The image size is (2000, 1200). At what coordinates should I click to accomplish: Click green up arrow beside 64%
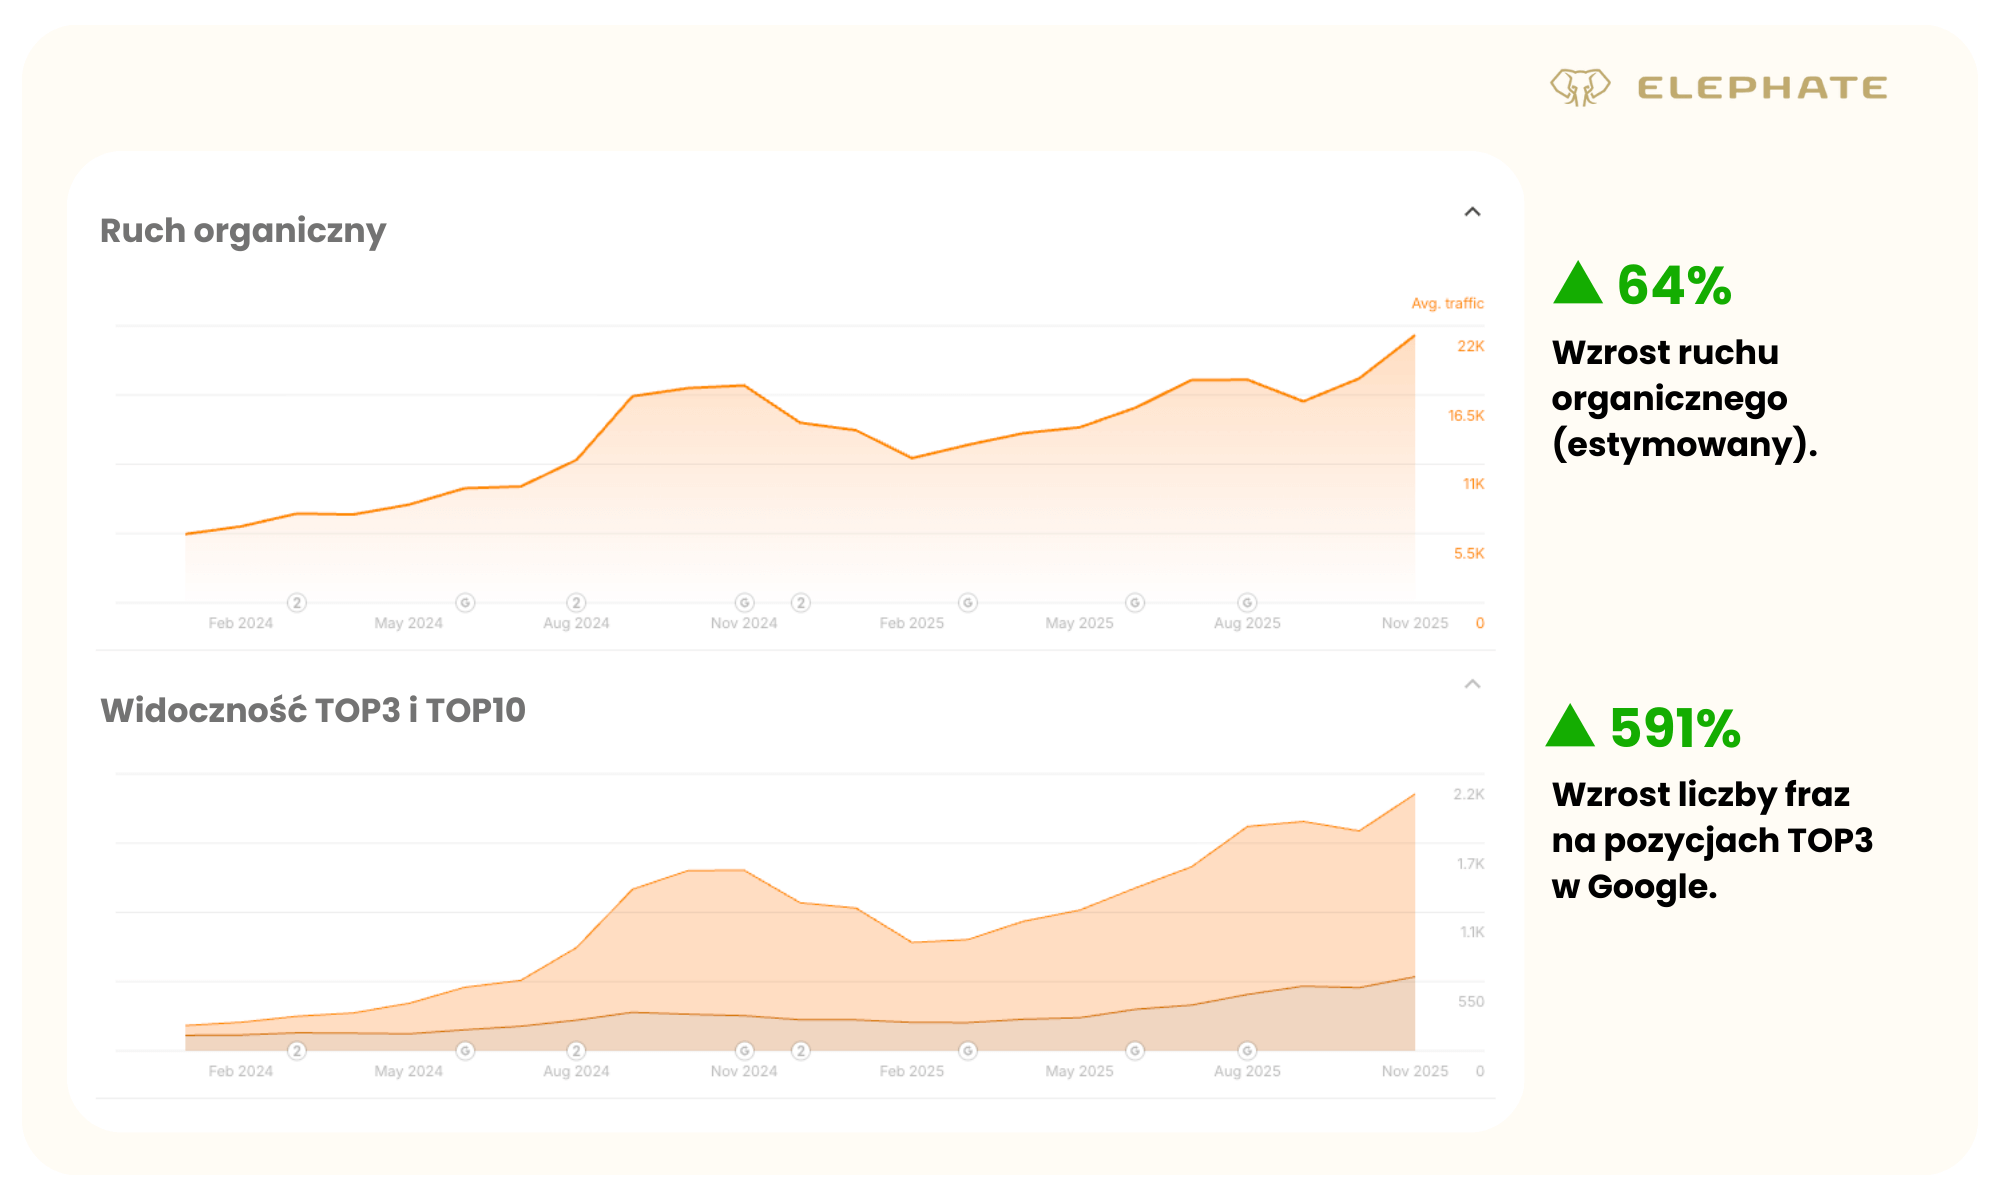point(1578,284)
